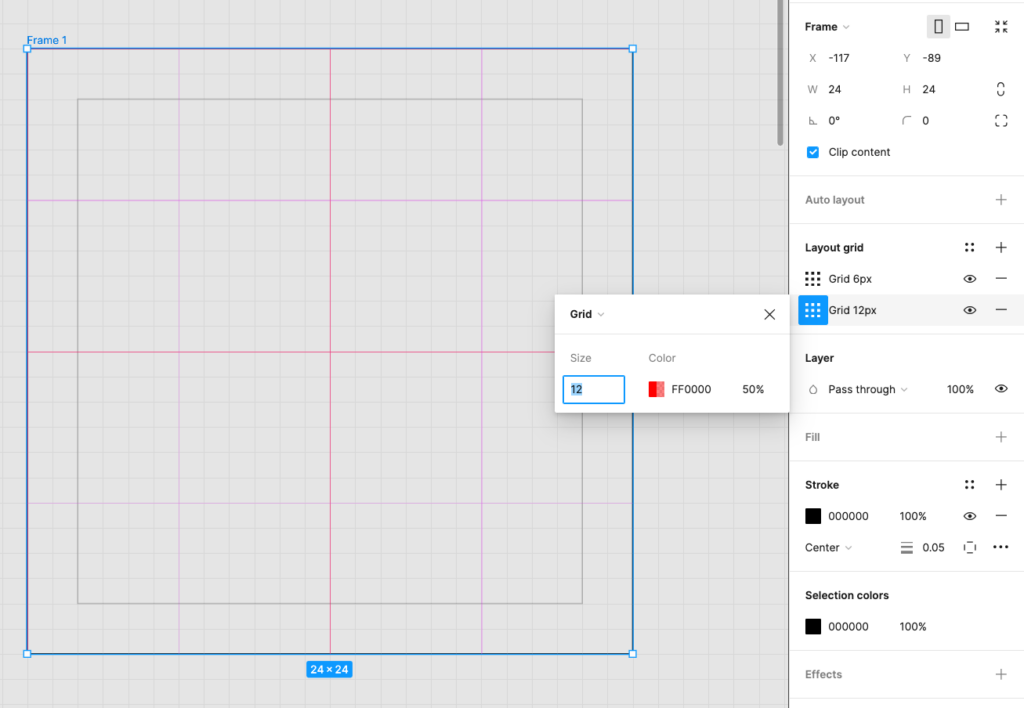This screenshot has height=708, width=1024.
Task: Click the grid opacity 50% value
Action: click(753, 389)
